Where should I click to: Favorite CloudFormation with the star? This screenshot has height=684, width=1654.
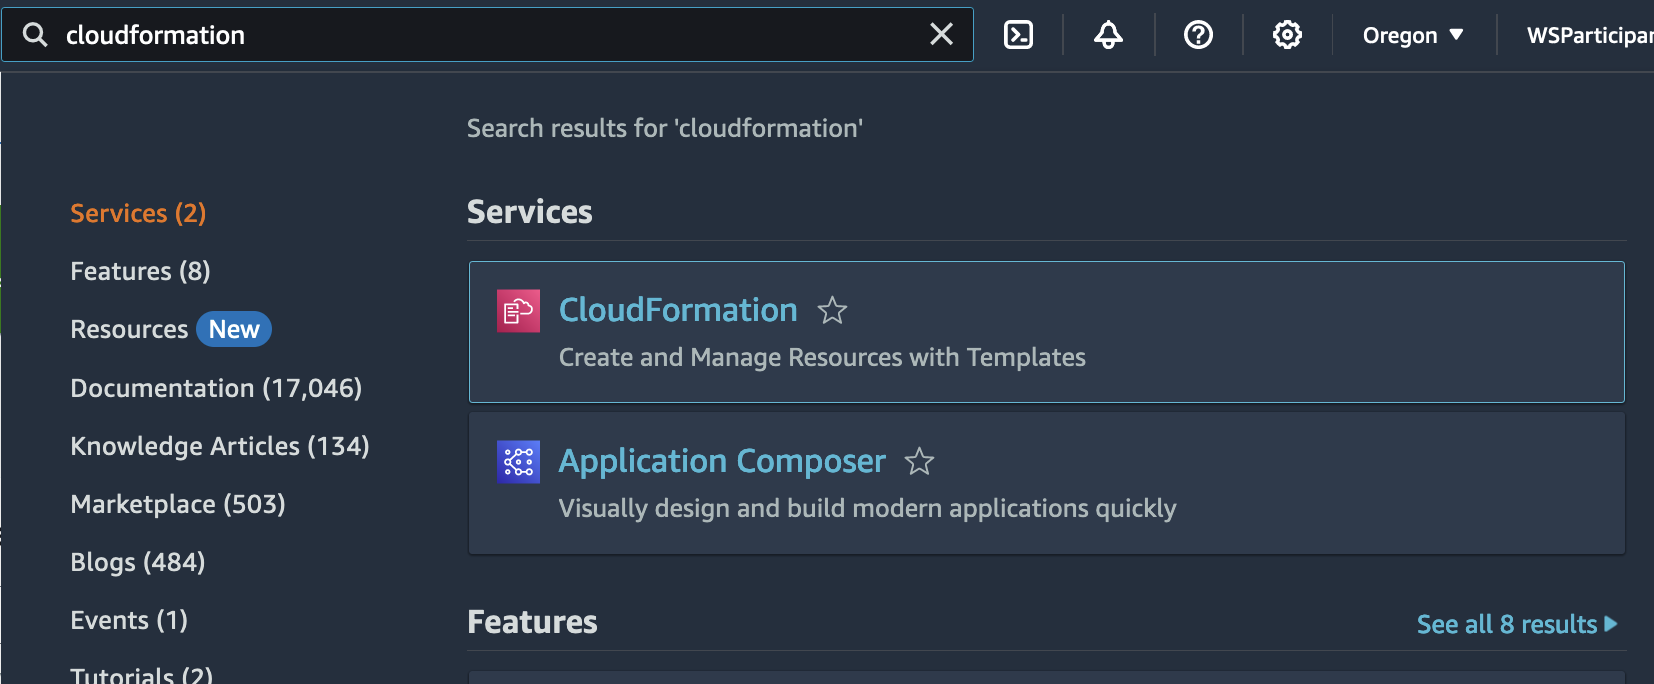click(832, 311)
